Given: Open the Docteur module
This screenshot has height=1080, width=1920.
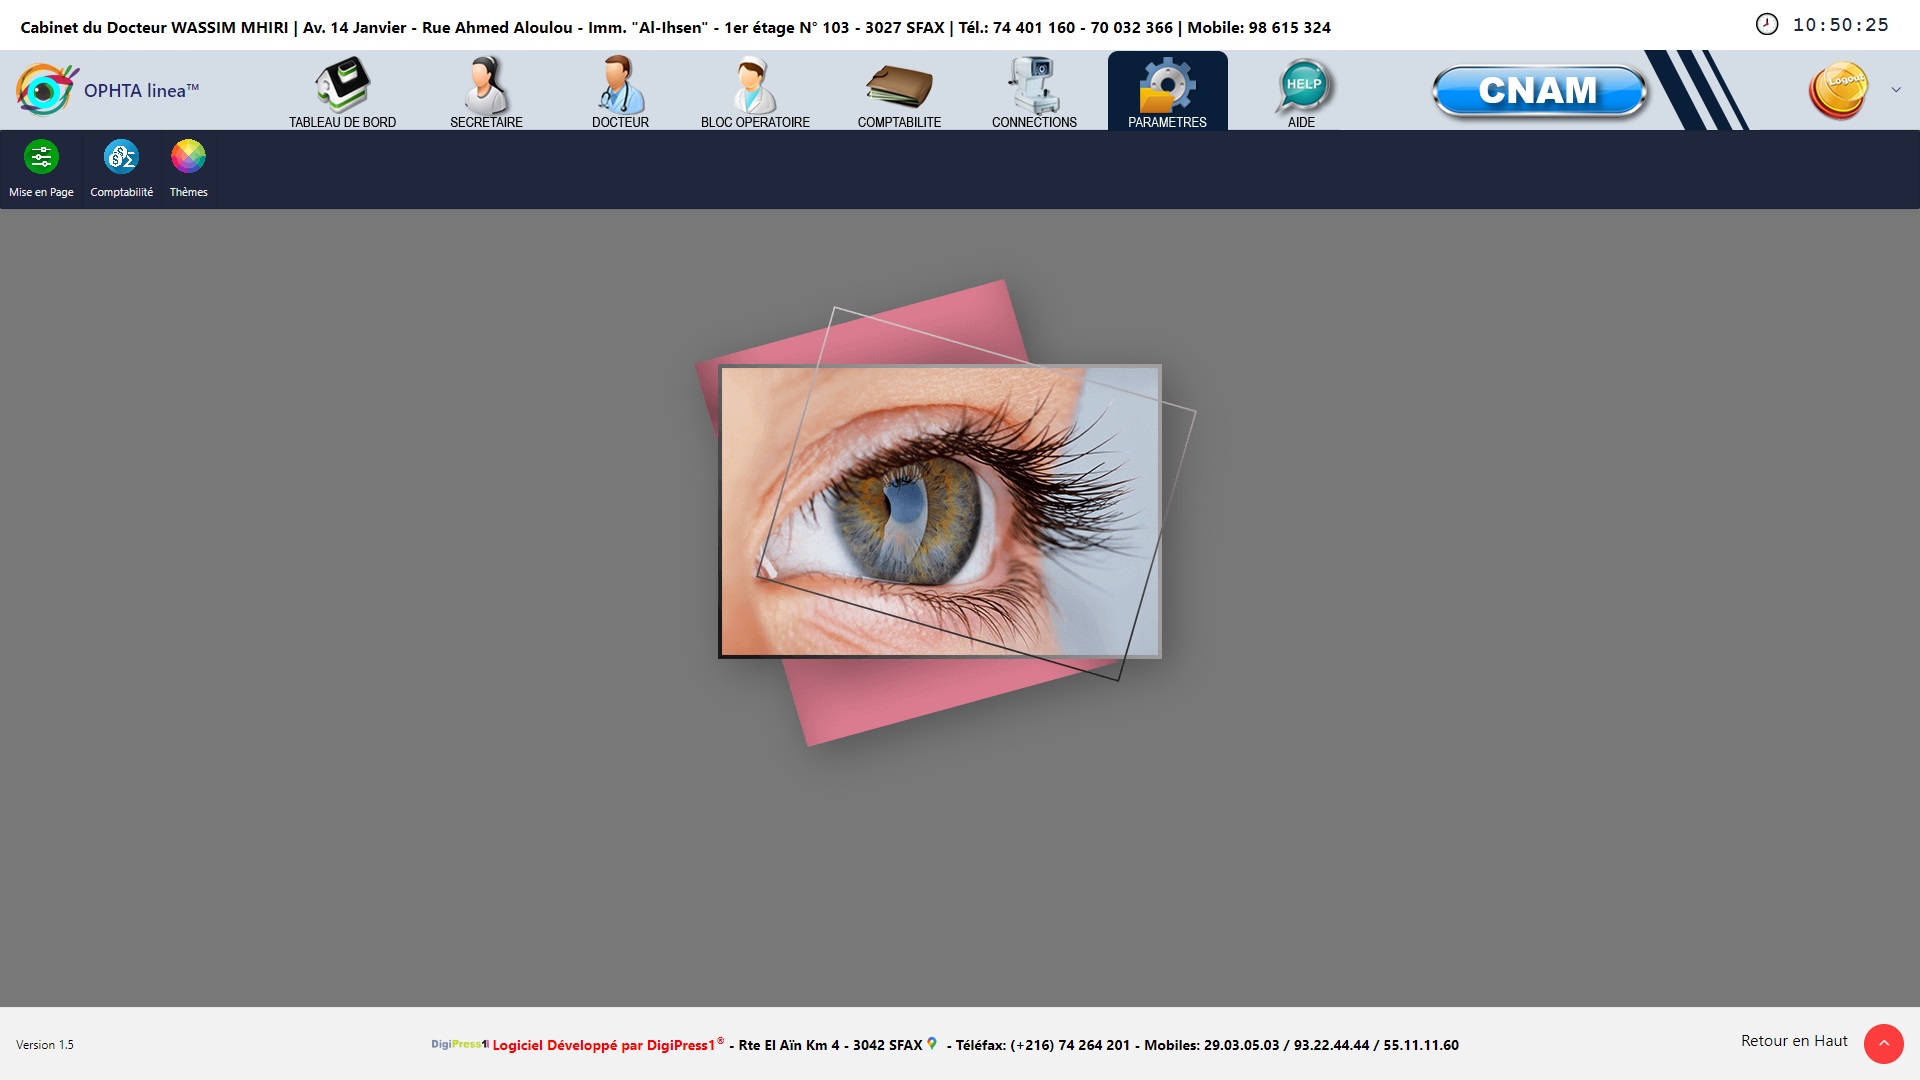Looking at the screenshot, I should [620, 92].
